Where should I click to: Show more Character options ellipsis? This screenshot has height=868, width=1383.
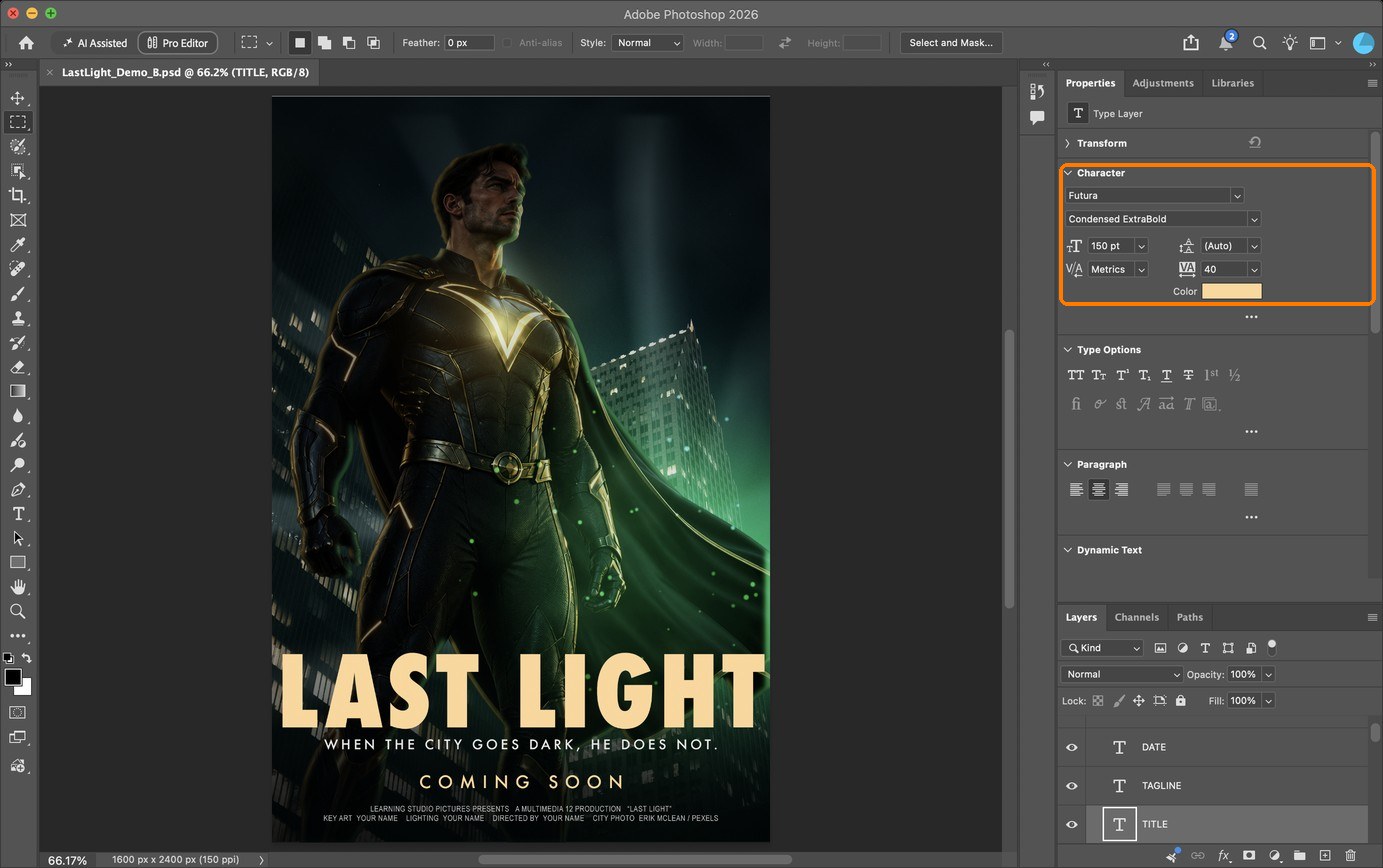(1251, 317)
